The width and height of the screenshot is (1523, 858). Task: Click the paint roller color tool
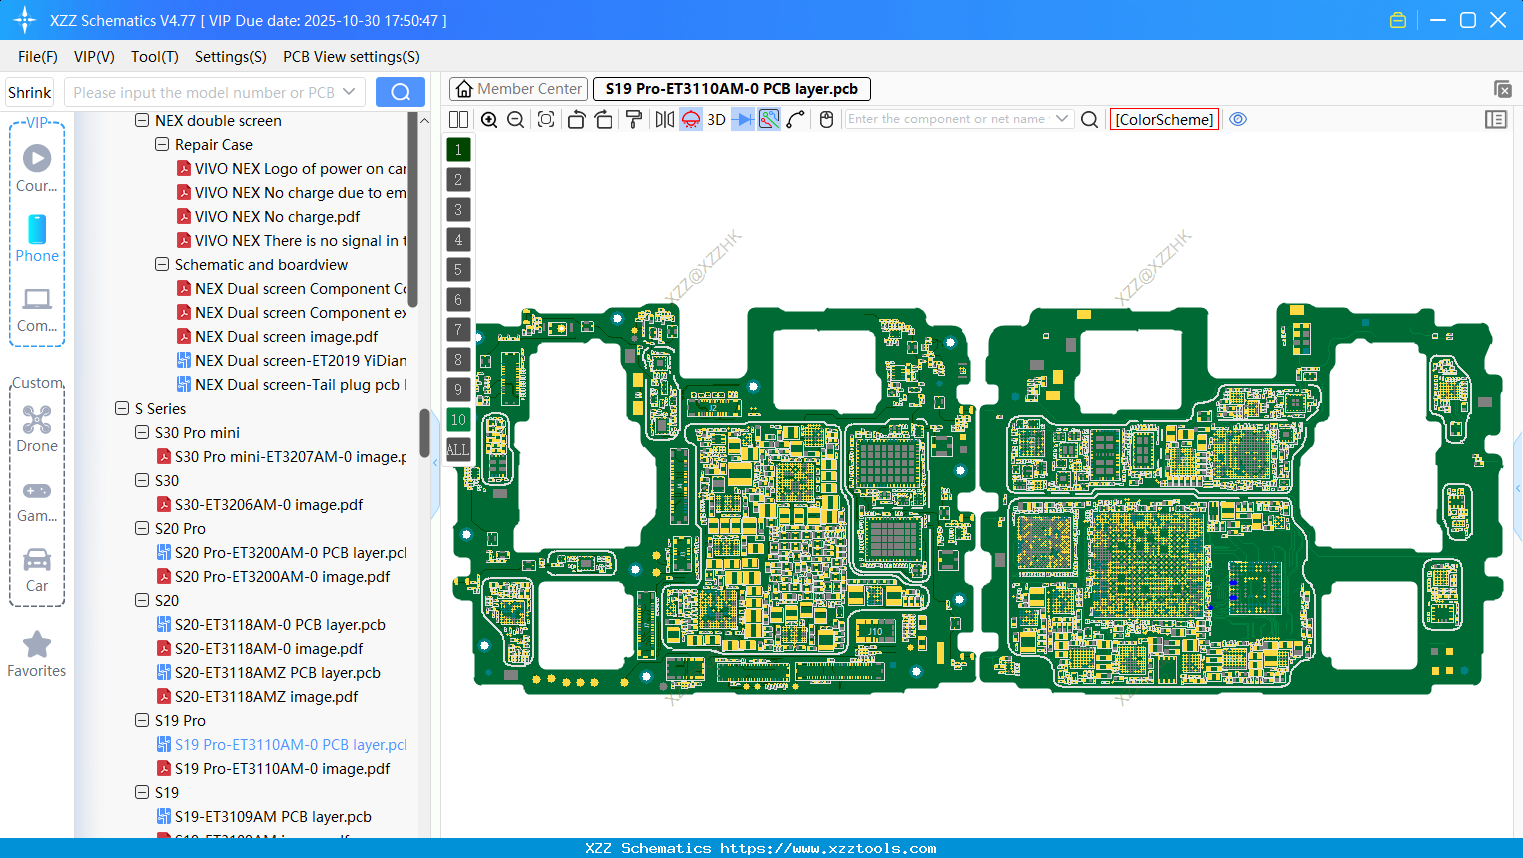coord(634,119)
